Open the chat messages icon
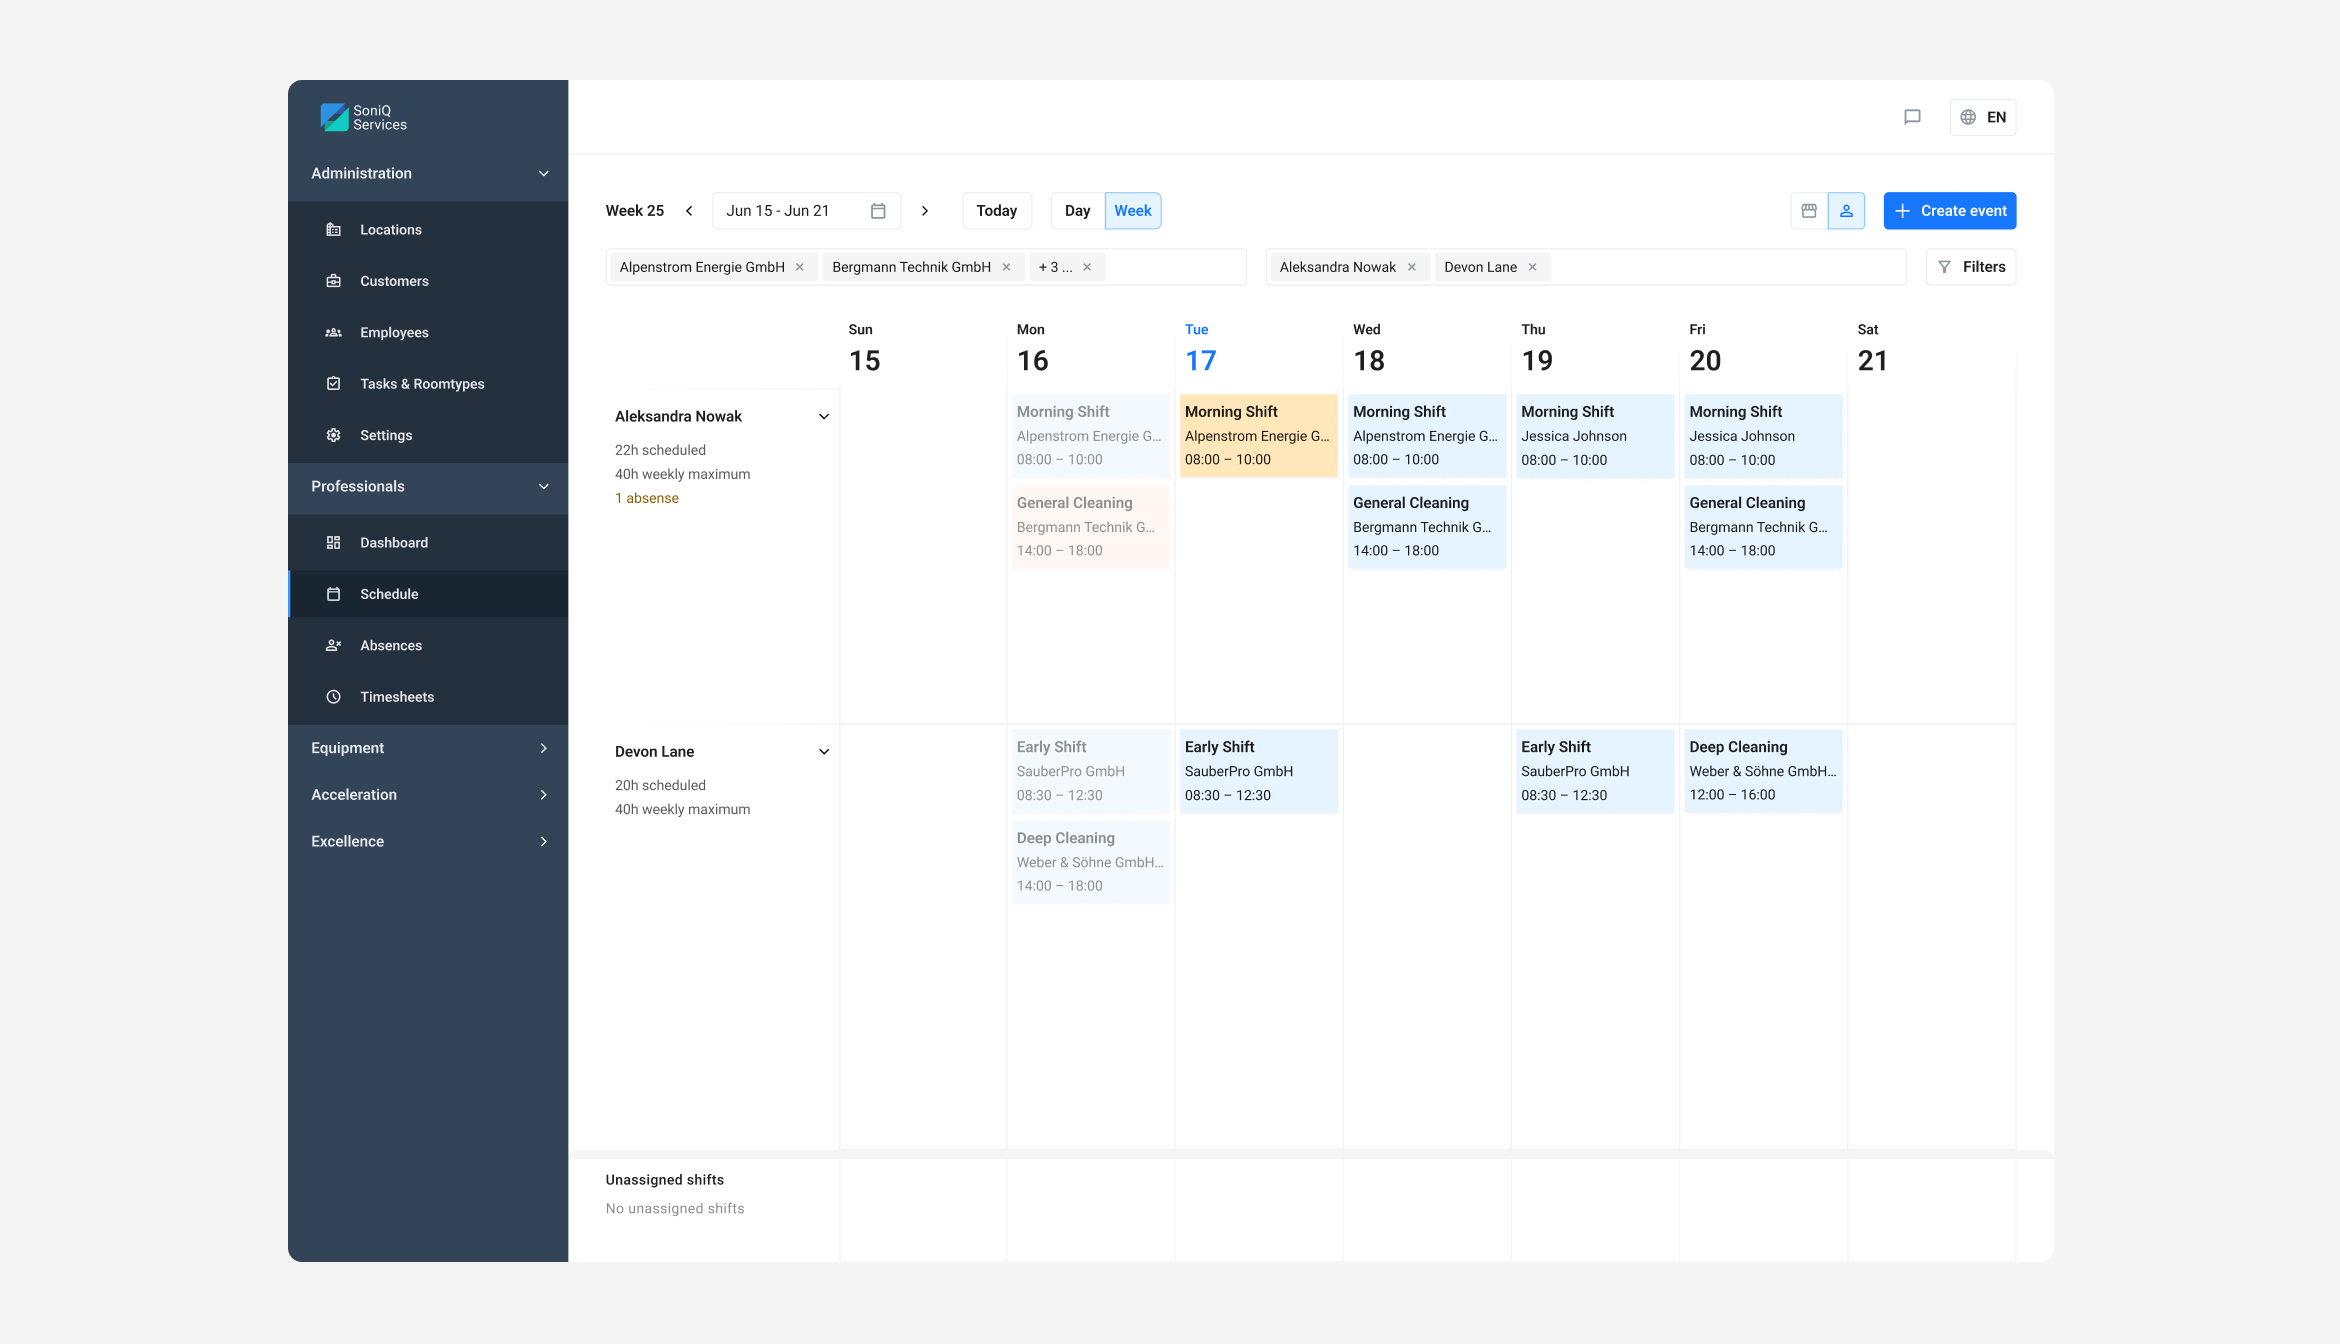Viewport: 2340px width, 1344px height. pyautogui.click(x=1912, y=117)
